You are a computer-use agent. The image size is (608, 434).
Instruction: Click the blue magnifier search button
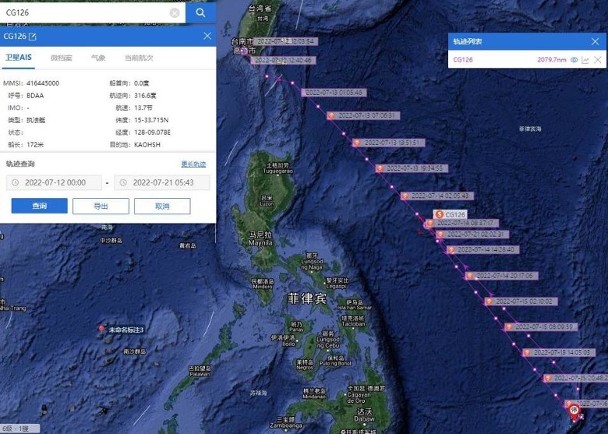tap(200, 12)
